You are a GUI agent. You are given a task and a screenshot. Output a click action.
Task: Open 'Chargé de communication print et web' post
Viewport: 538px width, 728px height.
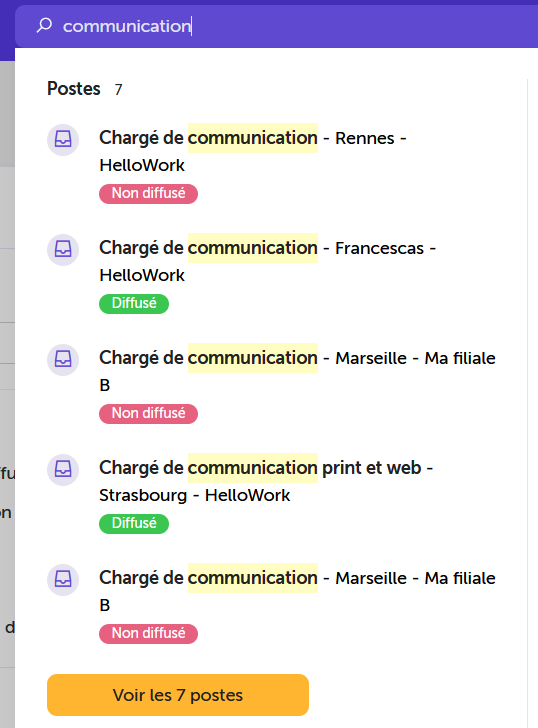pos(266,481)
